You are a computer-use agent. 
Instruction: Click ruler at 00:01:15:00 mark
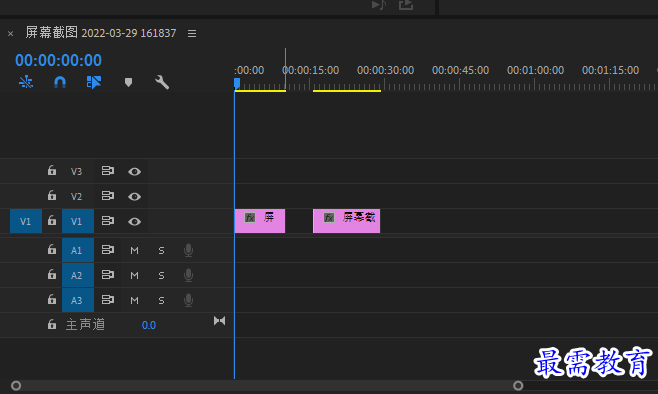click(611, 70)
